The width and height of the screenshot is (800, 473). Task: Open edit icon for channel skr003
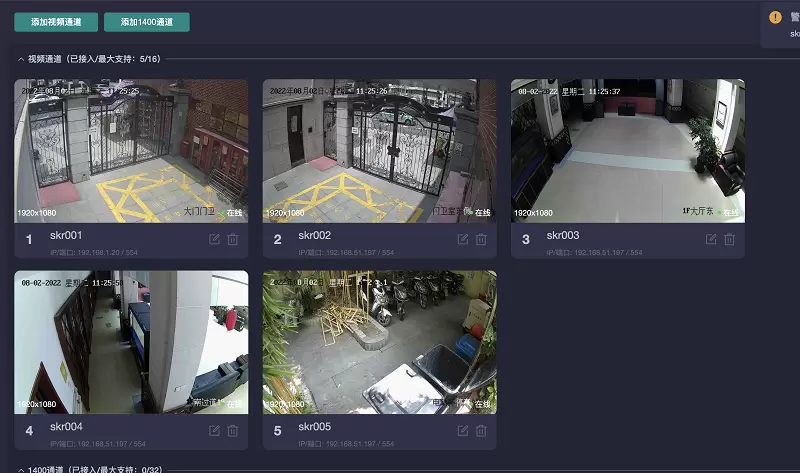coord(711,239)
